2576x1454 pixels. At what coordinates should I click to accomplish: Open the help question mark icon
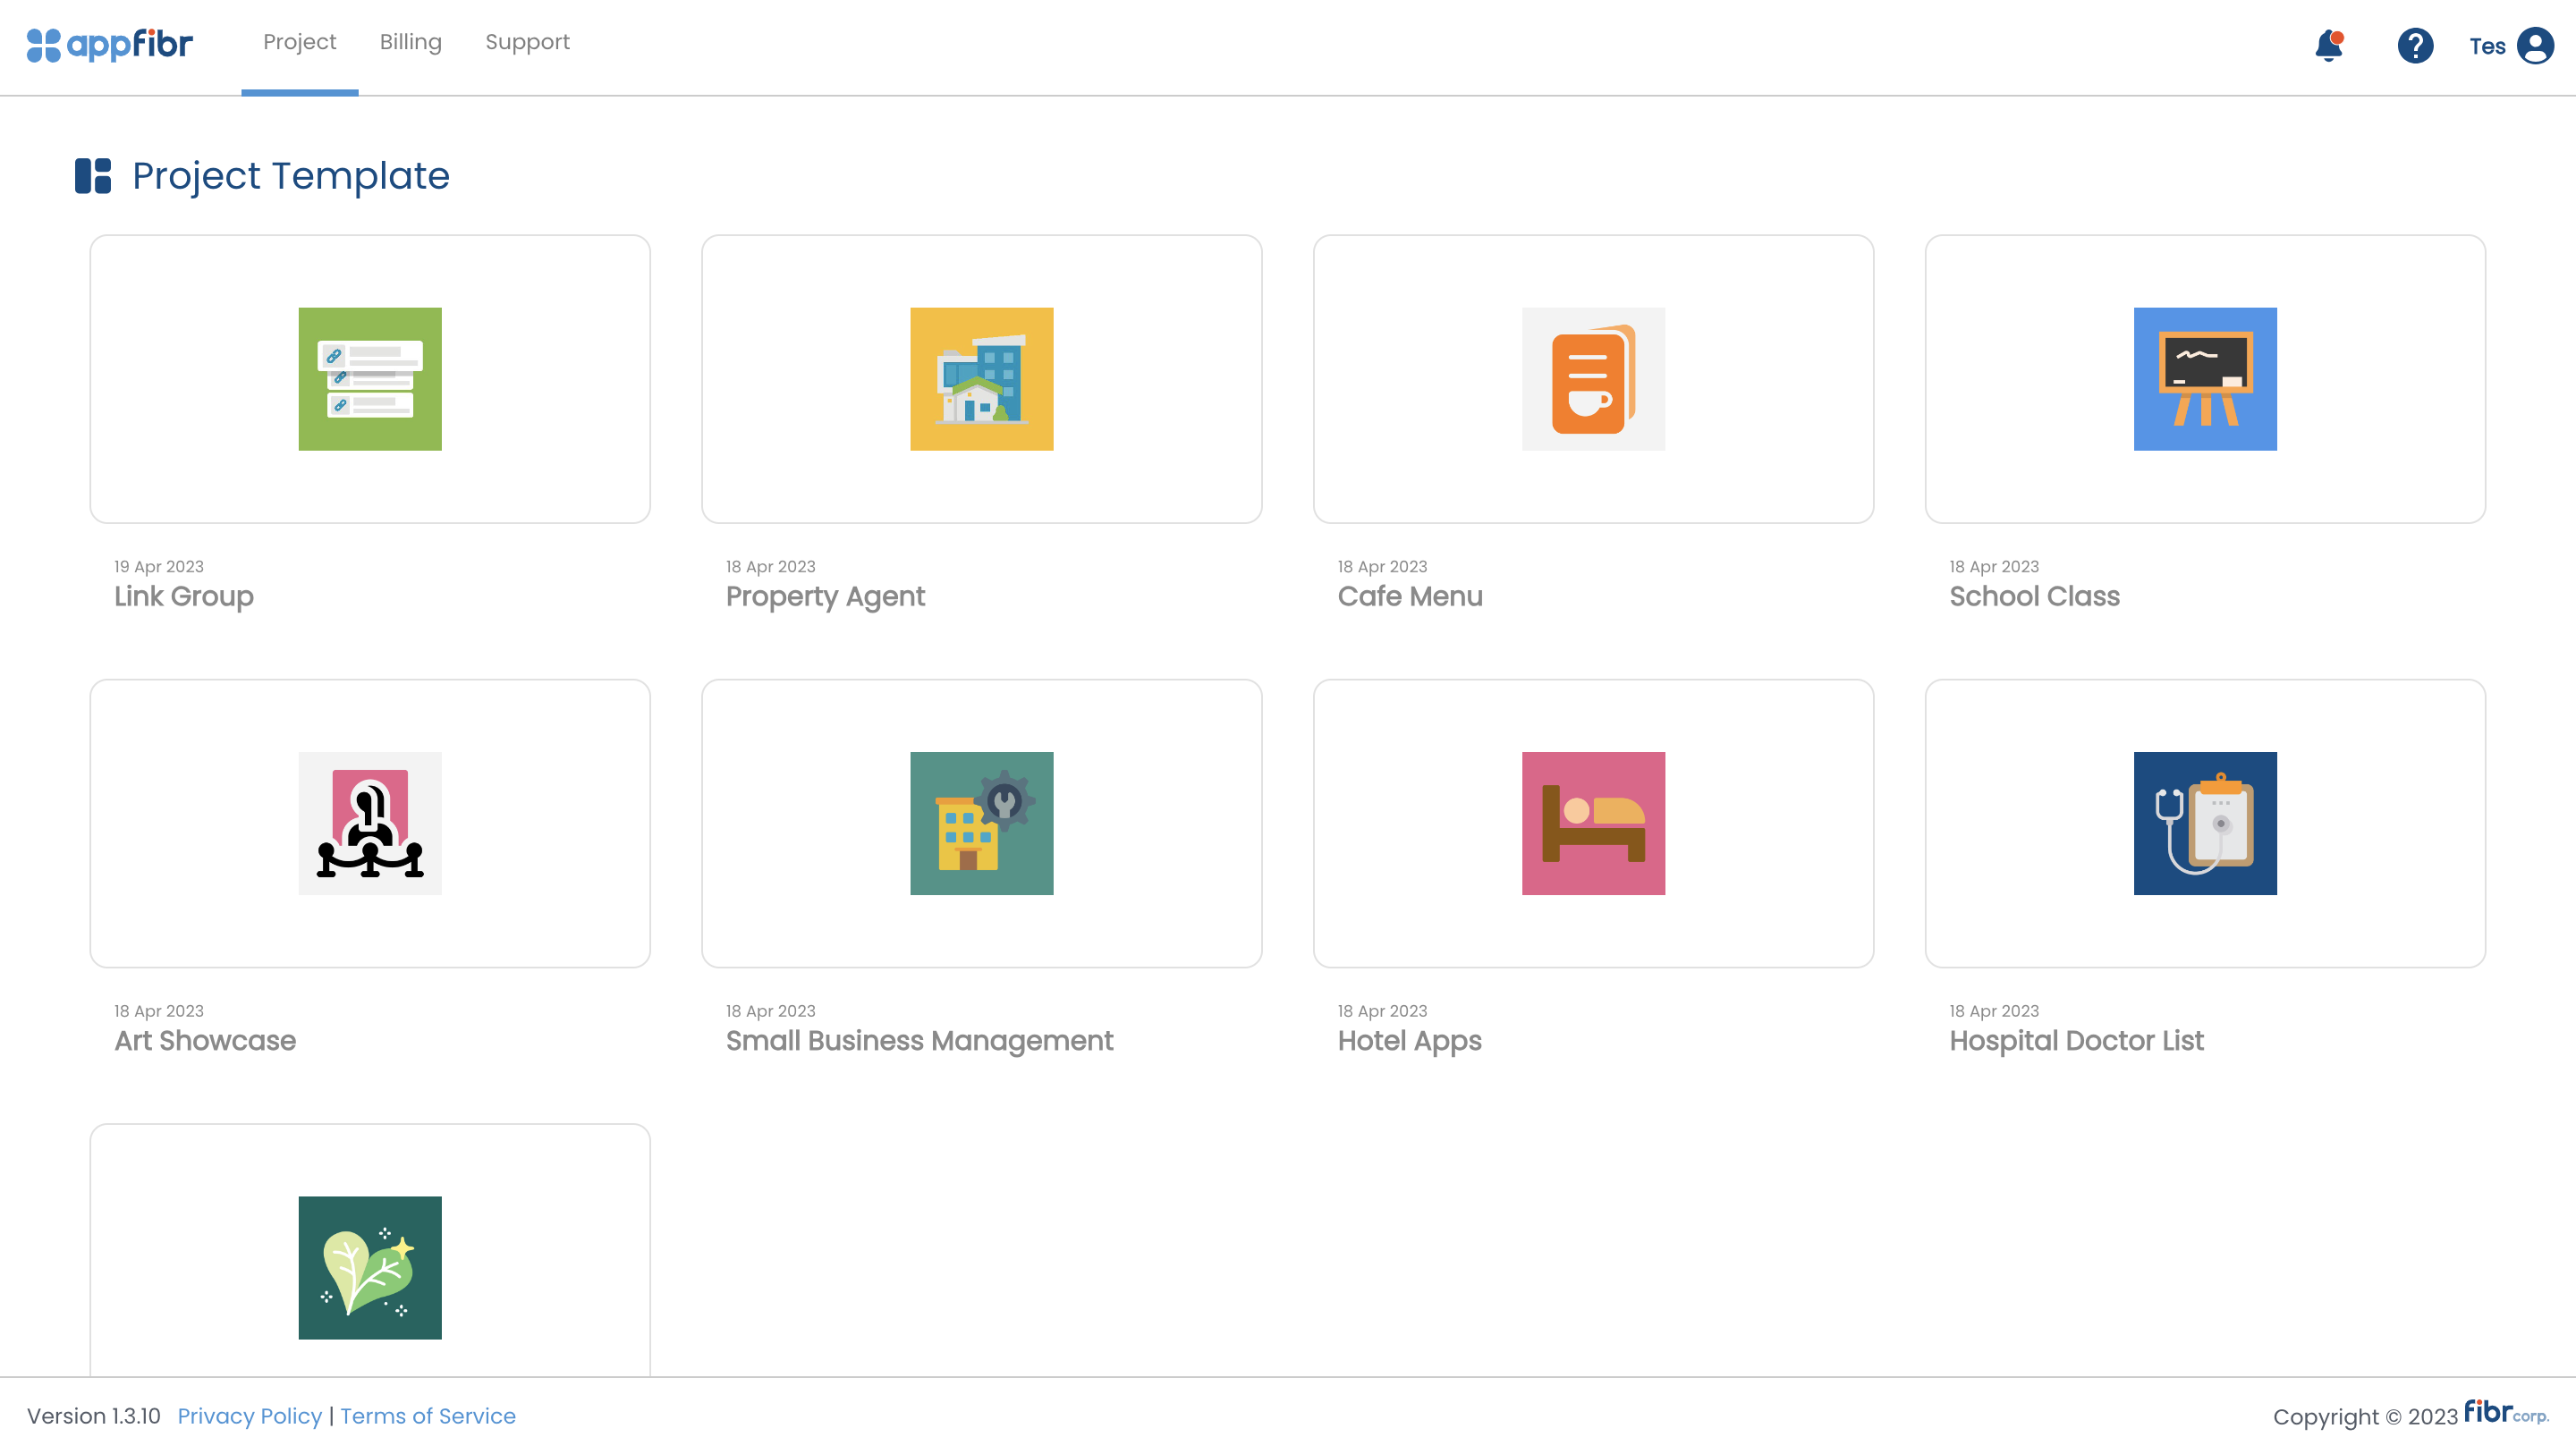[2414, 46]
